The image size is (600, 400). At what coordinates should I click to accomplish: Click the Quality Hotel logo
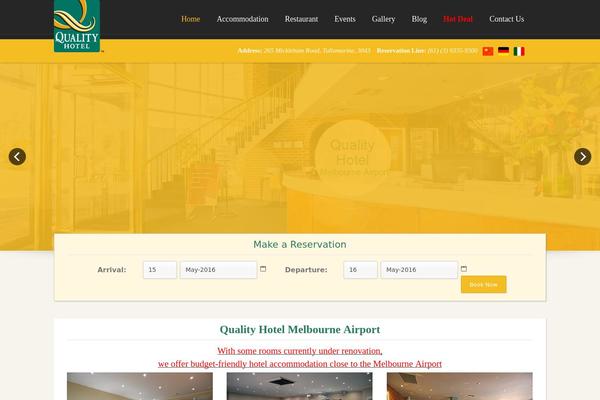coord(77,26)
